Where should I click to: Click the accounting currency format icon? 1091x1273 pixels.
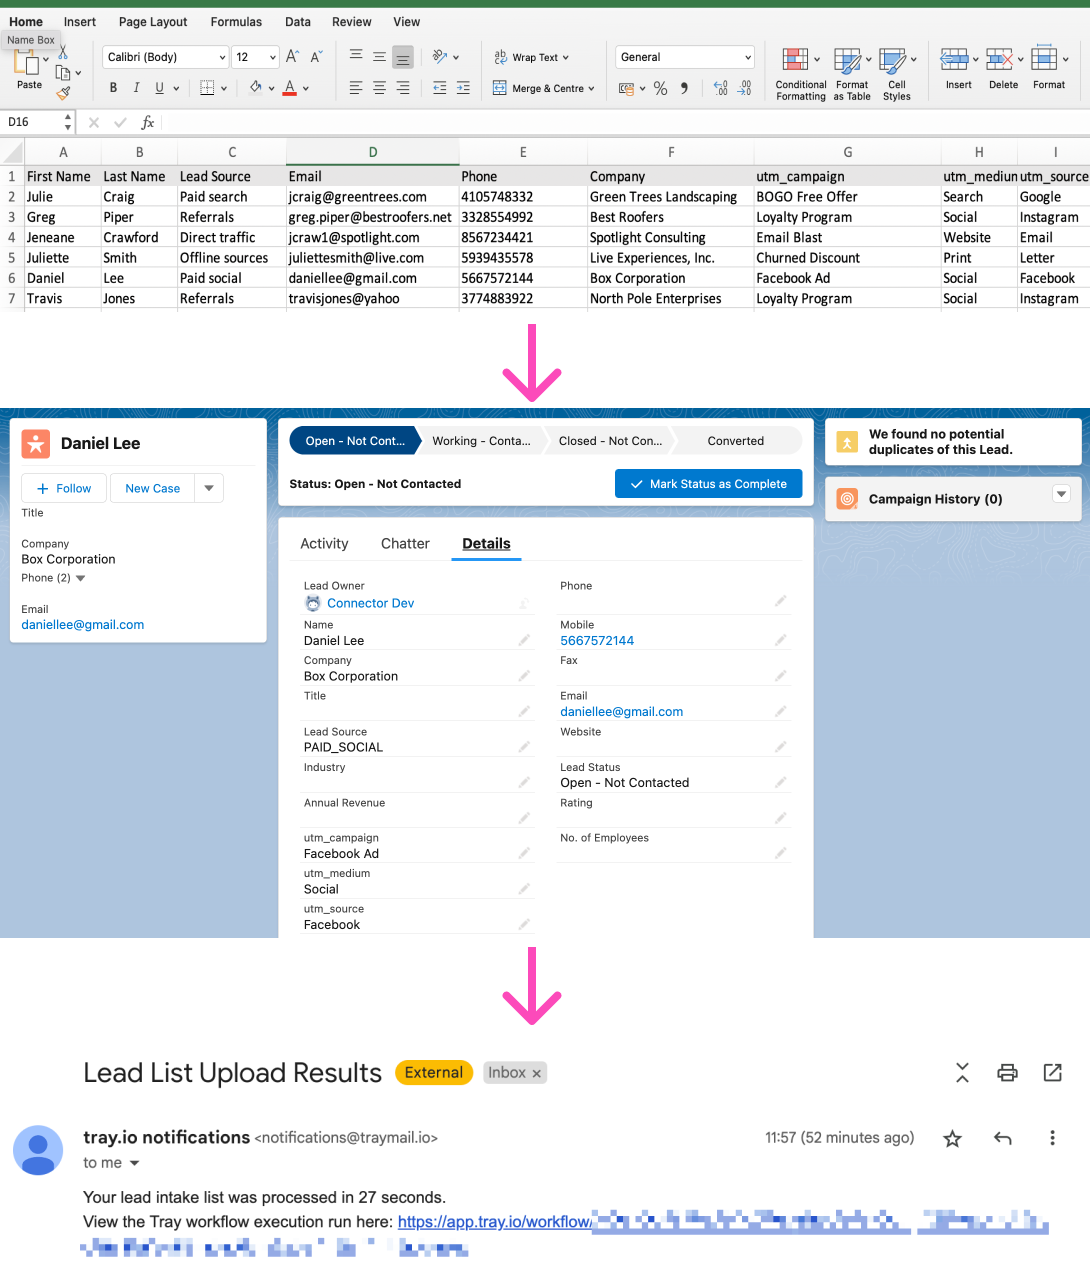pyautogui.click(x=627, y=88)
